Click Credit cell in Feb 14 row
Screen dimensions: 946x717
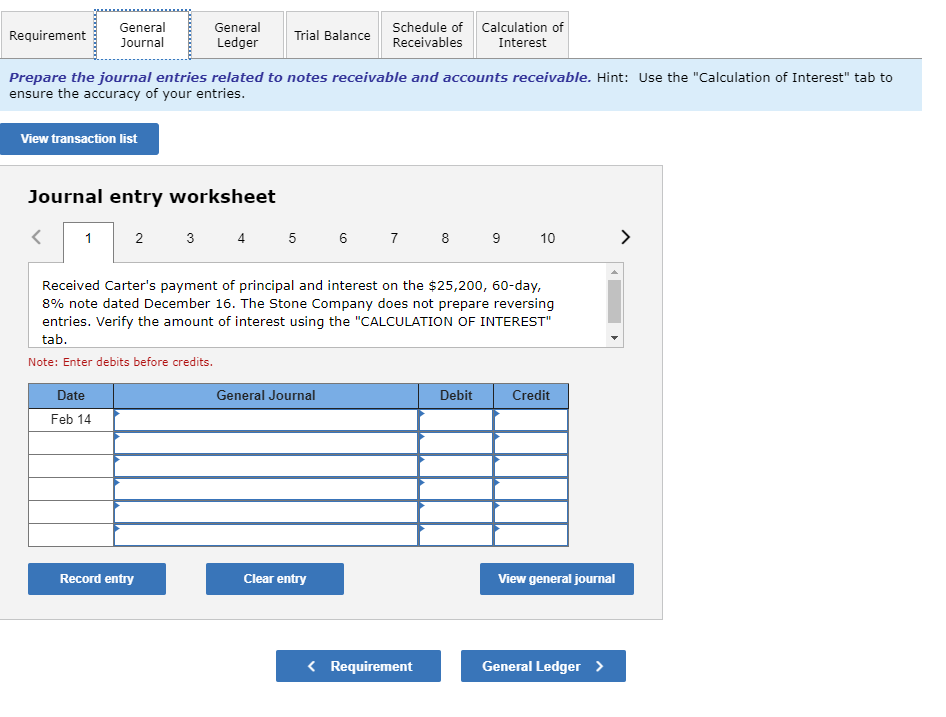tap(531, 420)
